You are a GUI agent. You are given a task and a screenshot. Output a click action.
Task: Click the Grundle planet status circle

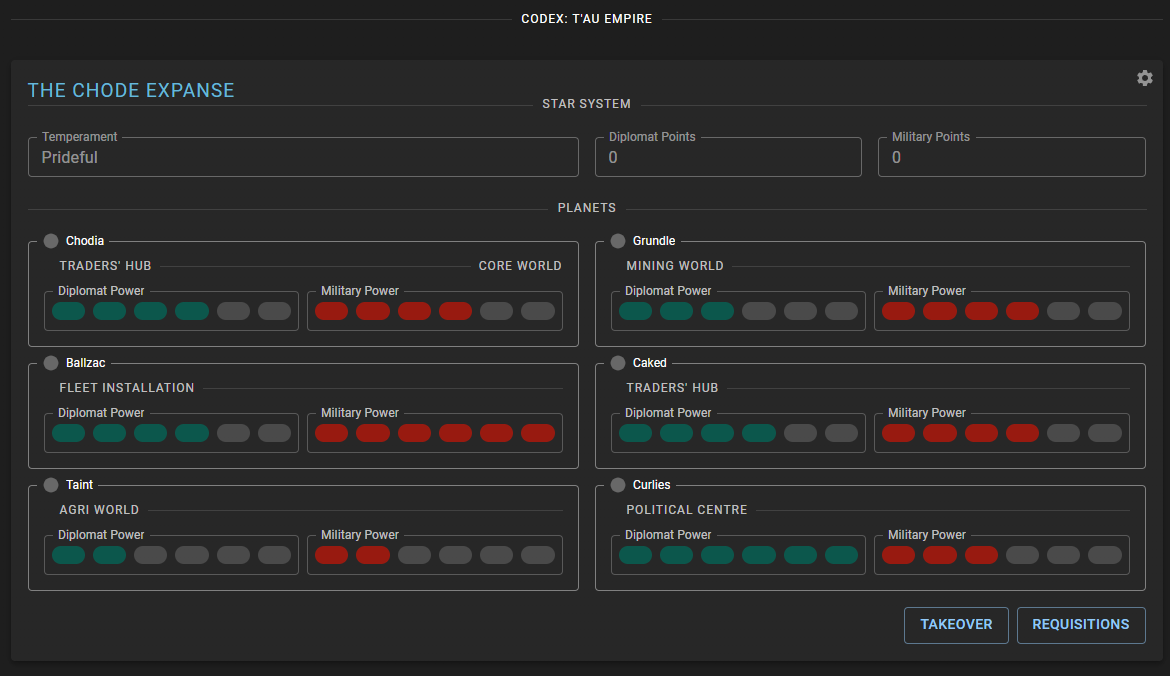pyautogui.click(x=618, y=241)
